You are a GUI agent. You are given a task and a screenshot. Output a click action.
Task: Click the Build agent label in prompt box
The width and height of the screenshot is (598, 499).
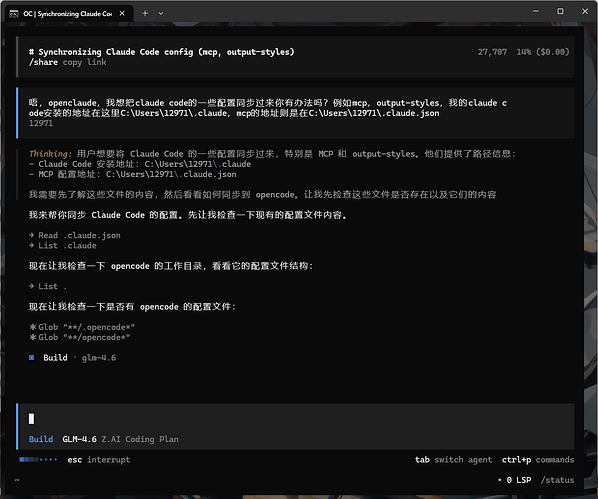(41, 439)
